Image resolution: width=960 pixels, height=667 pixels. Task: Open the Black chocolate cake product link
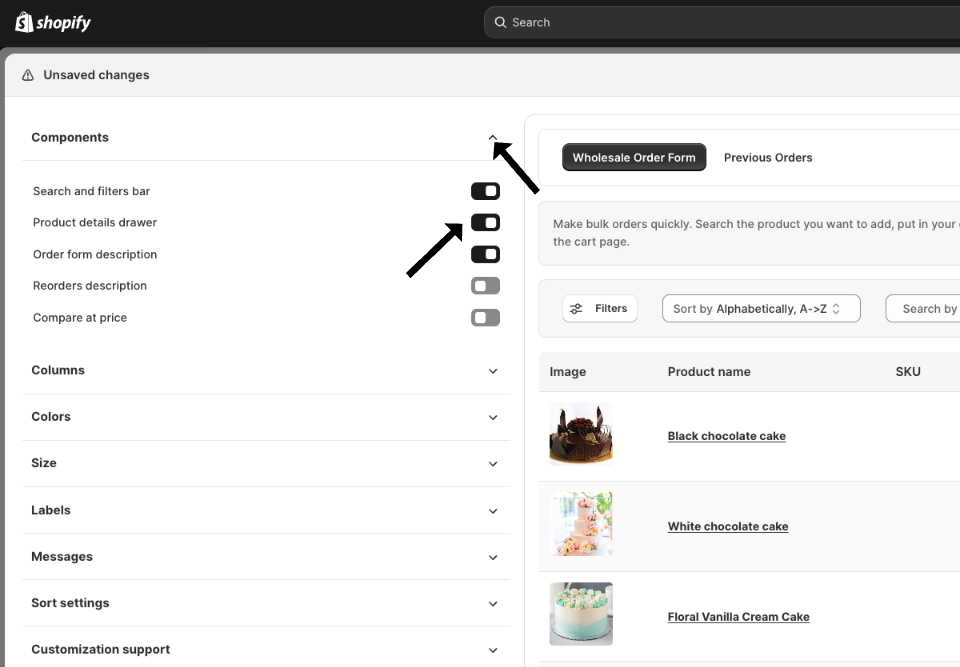point(726,436)
